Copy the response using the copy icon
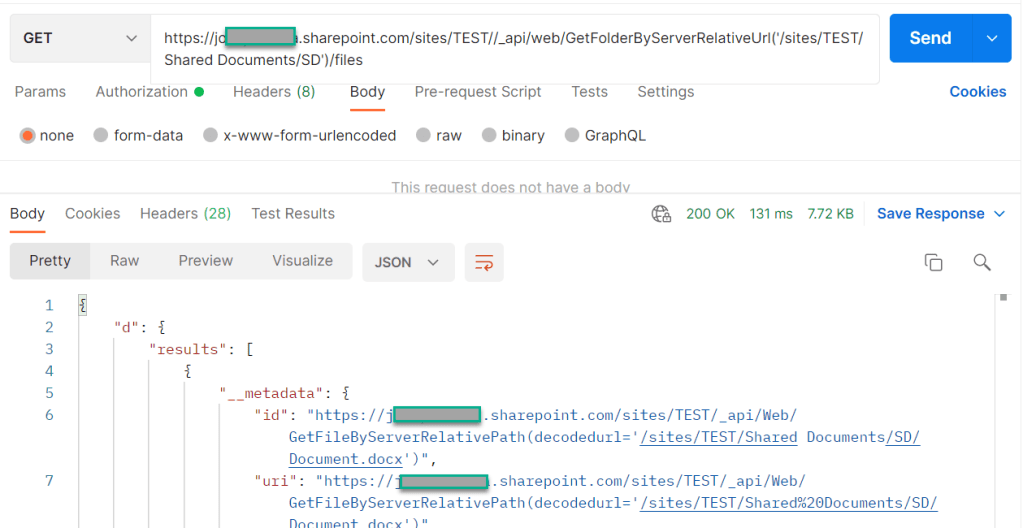 pos(933,262)
